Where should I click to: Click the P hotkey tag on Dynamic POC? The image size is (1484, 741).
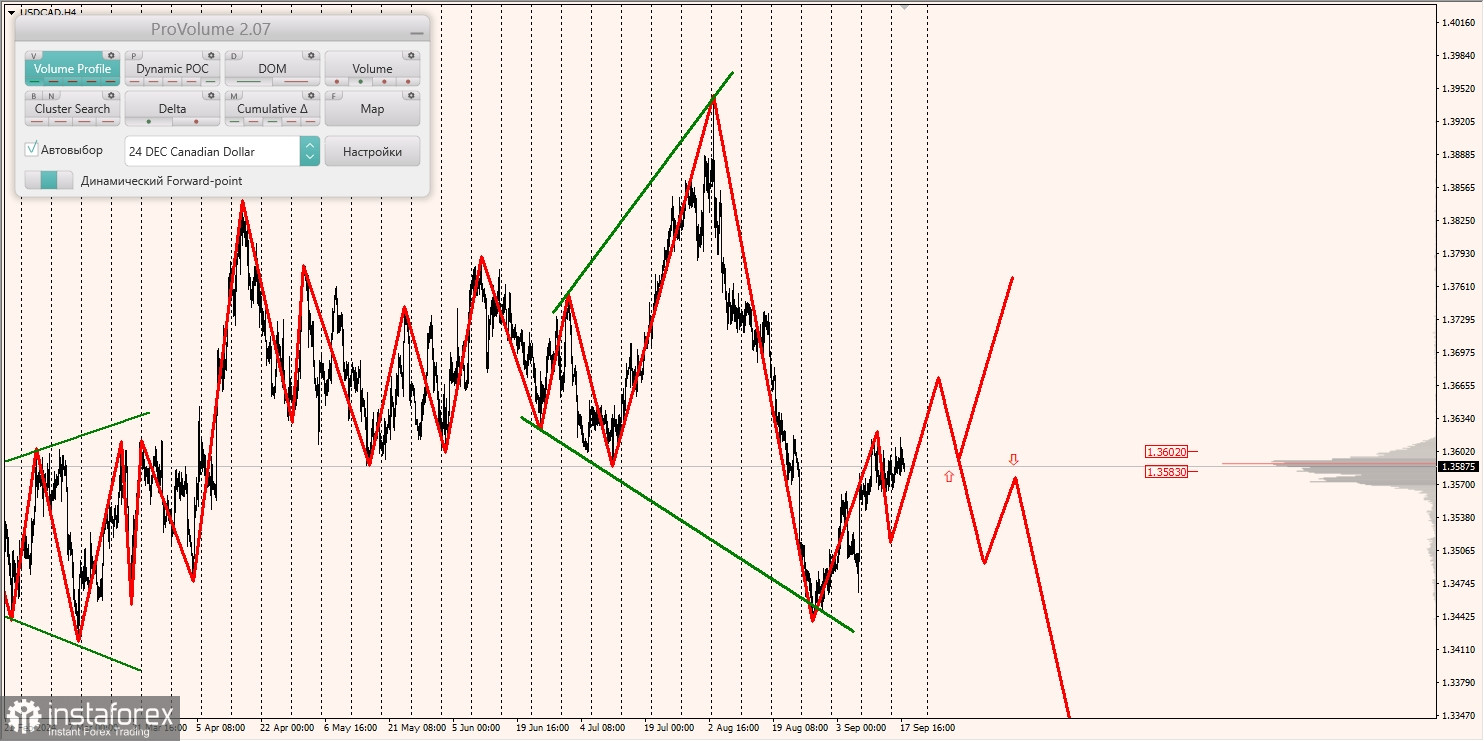pyautogui.click(x=135, y=56)
